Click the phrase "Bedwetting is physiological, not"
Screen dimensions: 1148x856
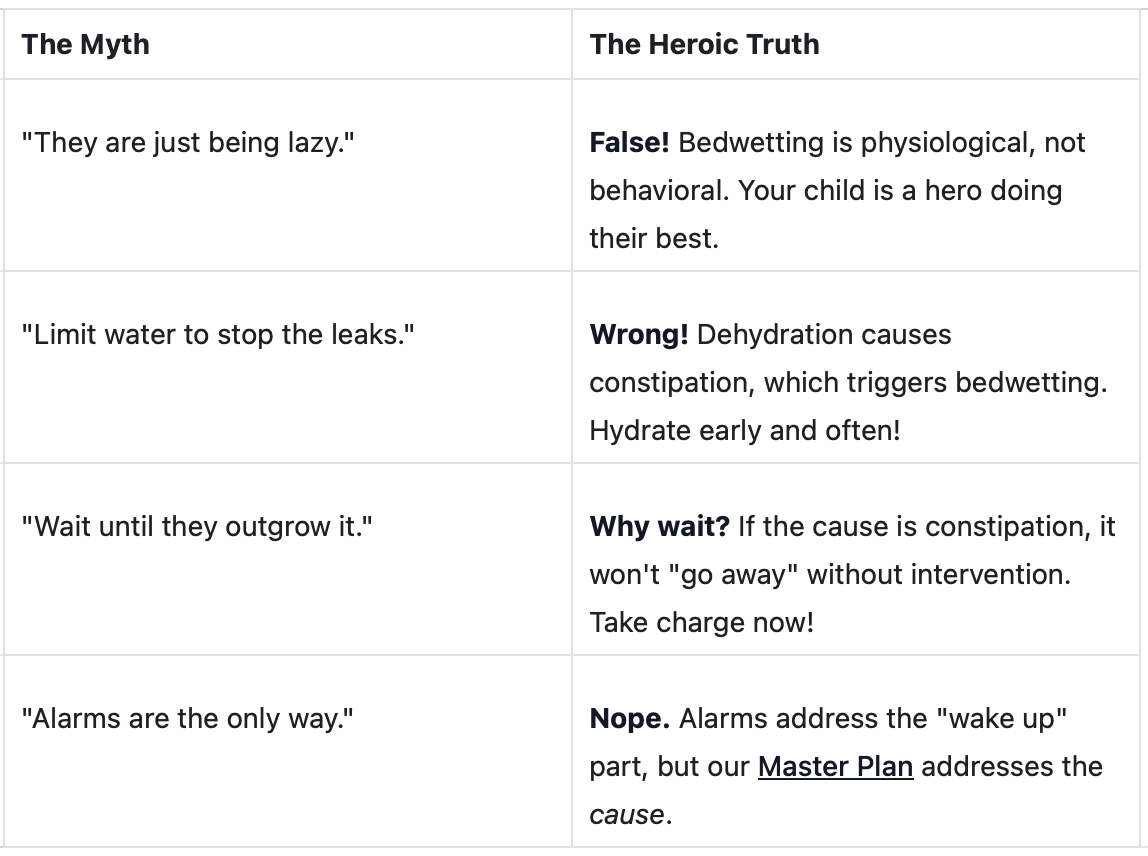[x=882, y=142]
